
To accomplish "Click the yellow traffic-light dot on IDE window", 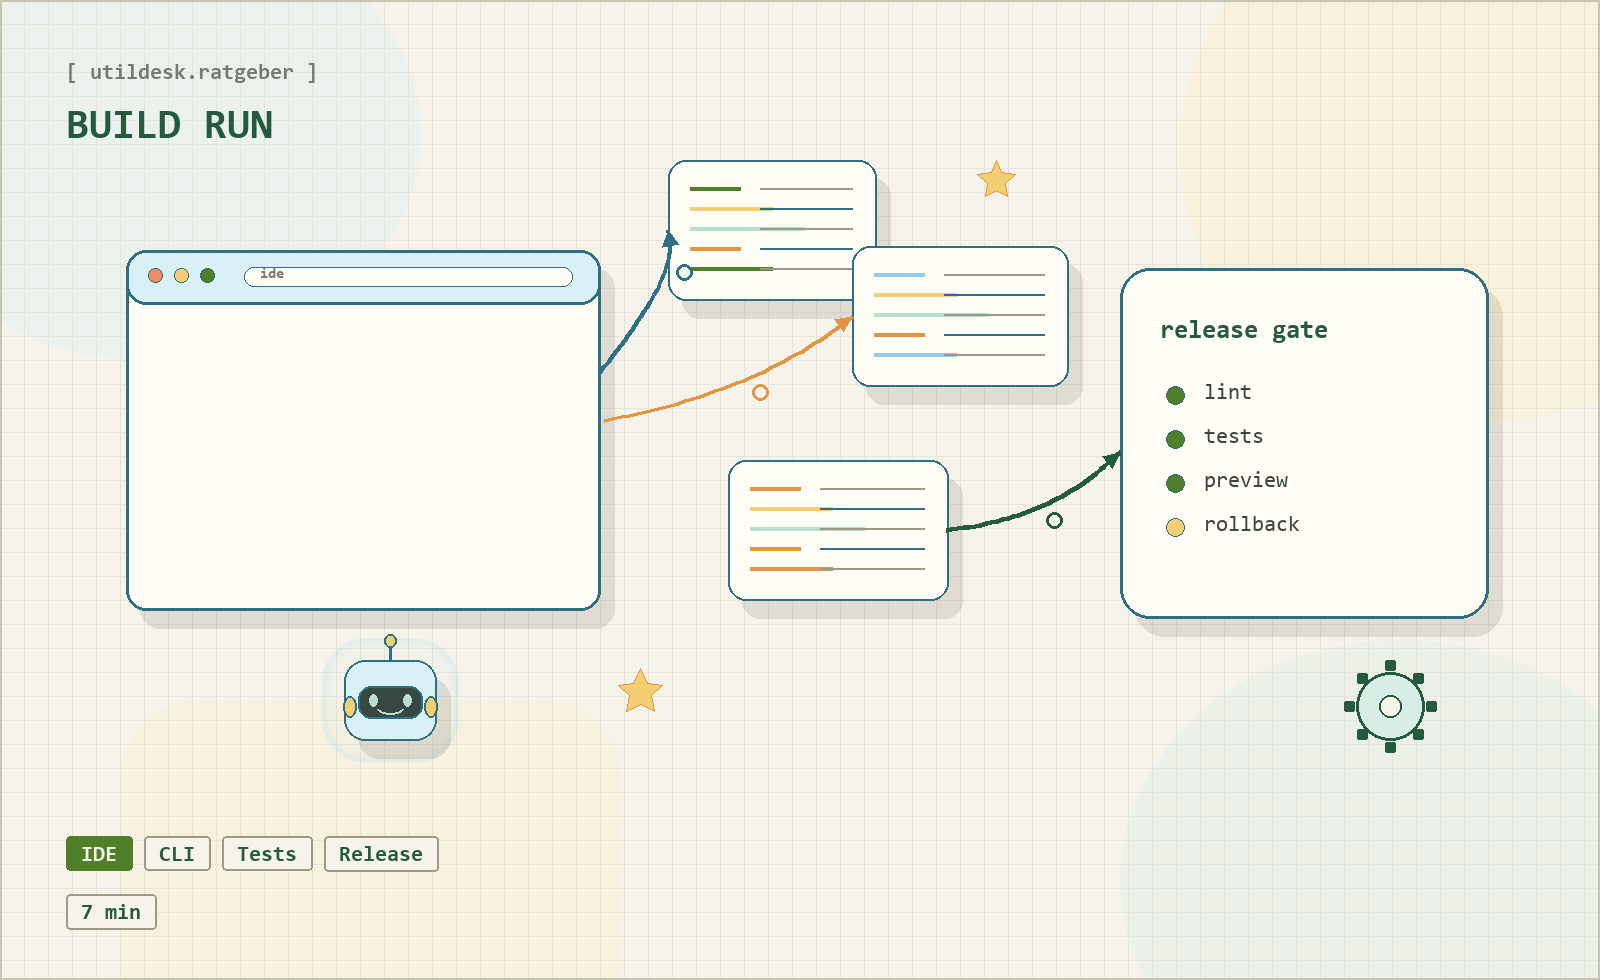I will pyautogui.click(x=182, y=275).
